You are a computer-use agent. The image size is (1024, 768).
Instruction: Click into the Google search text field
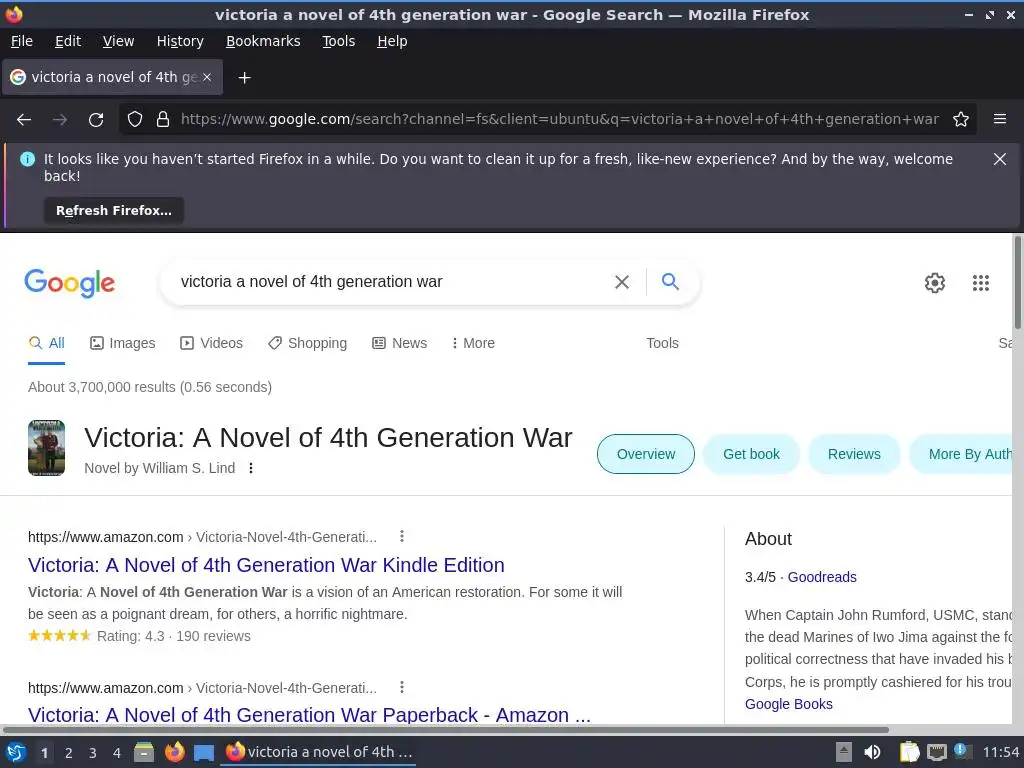(392, 282)
